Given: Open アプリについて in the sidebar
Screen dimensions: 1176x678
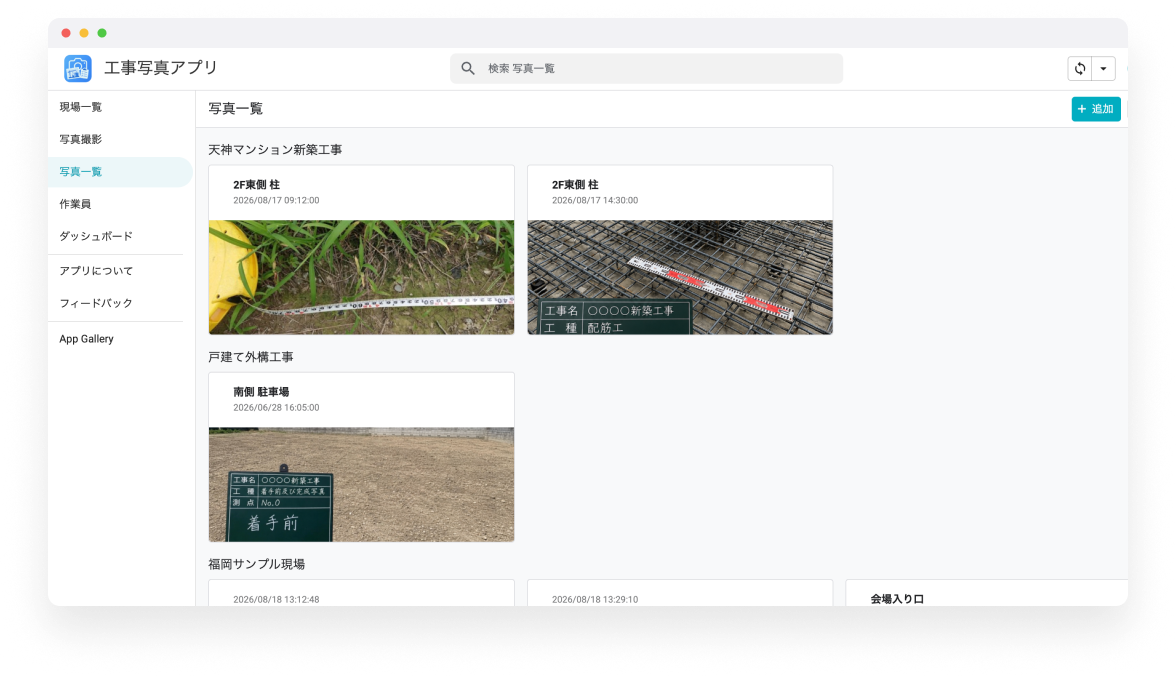Looking at the screenshot, I should 120,271.
